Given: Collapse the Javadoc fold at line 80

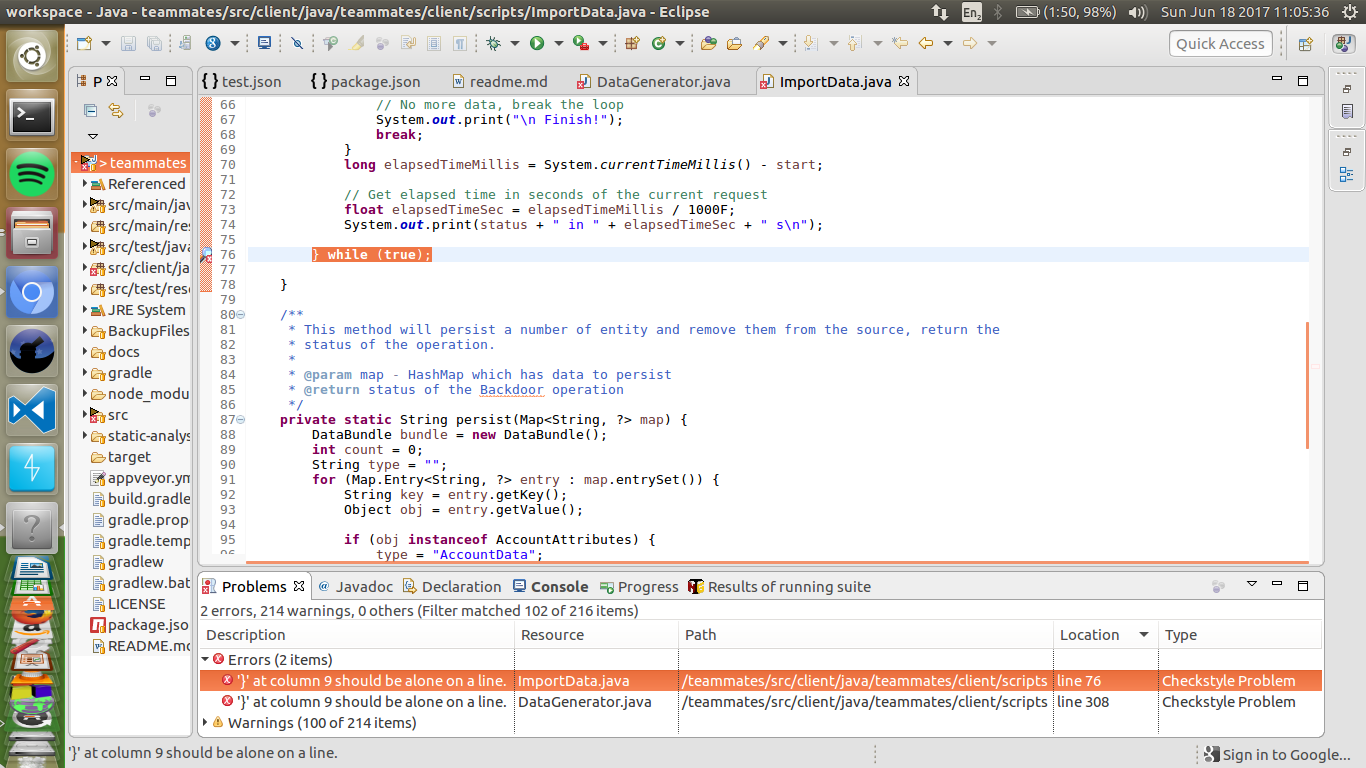Looking at the screenshot, I should click(241, 315).
